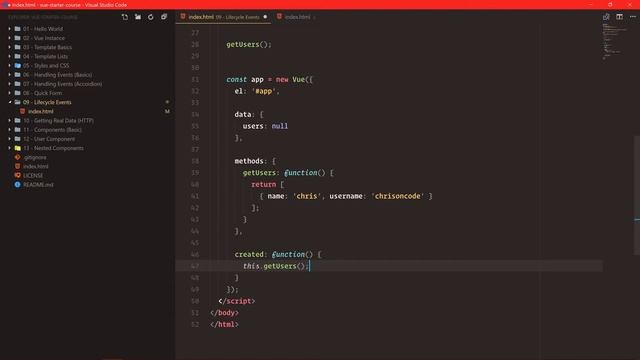
Task: Click 'this.getUsers();' on line 47
Action: [x=276, y=266]
